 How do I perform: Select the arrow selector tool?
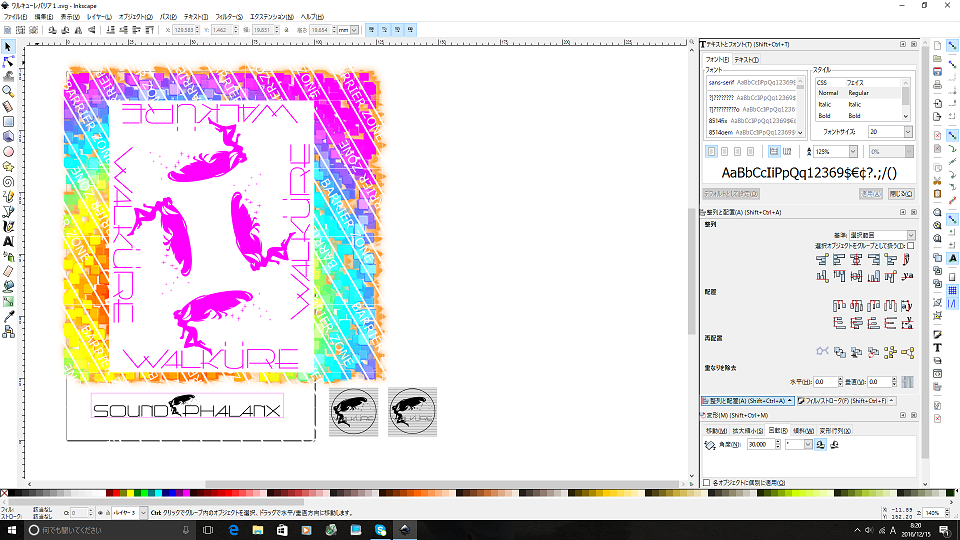click(8, 47)
